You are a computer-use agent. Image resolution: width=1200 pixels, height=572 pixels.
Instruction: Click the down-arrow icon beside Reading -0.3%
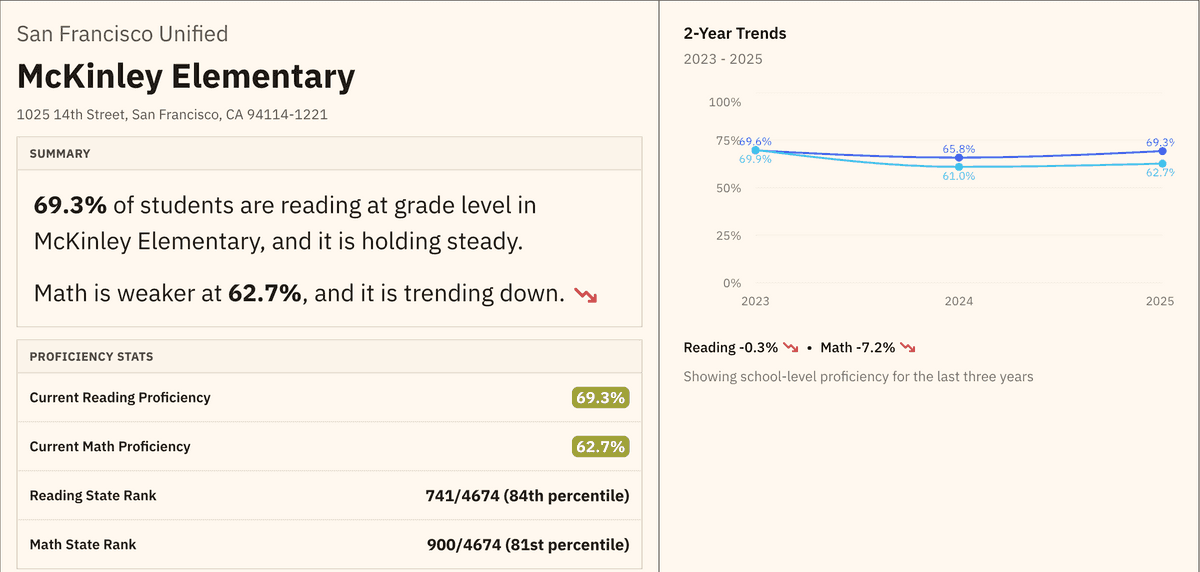(x=791, y=348)
